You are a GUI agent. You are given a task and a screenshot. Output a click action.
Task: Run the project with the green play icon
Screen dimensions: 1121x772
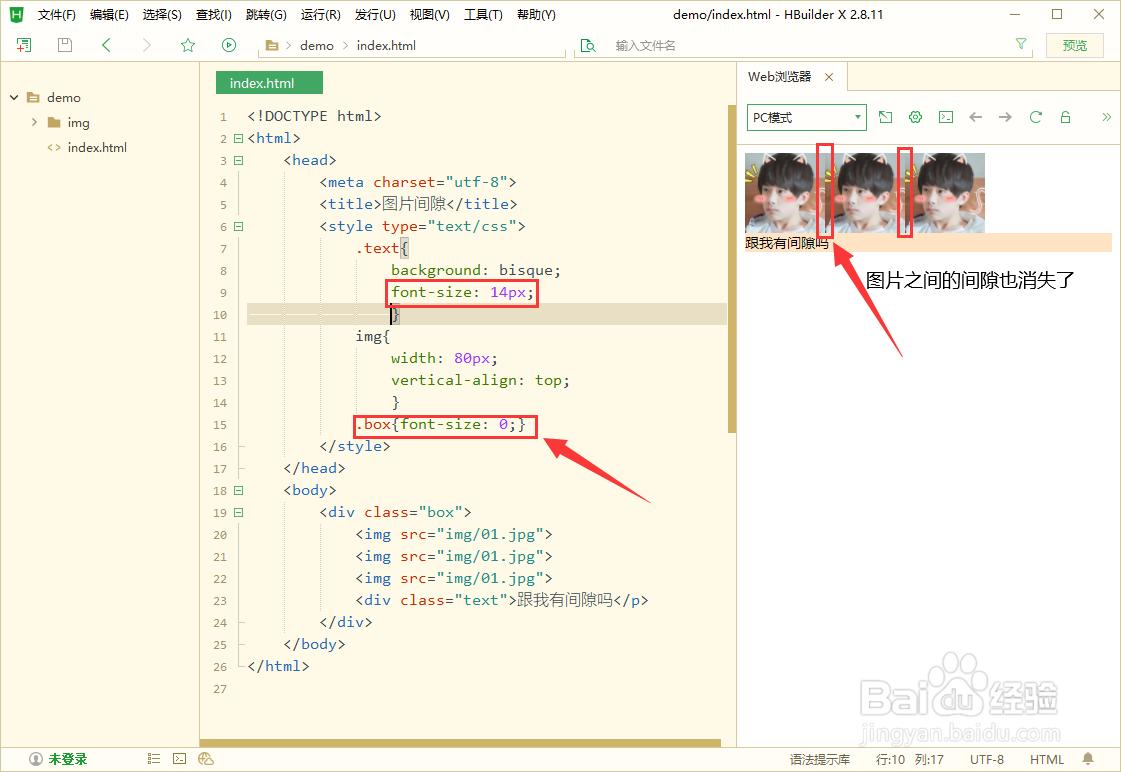(x=228, y=45)
